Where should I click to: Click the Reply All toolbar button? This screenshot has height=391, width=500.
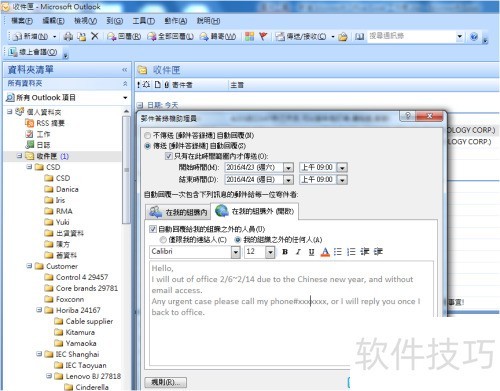[170, 36]
